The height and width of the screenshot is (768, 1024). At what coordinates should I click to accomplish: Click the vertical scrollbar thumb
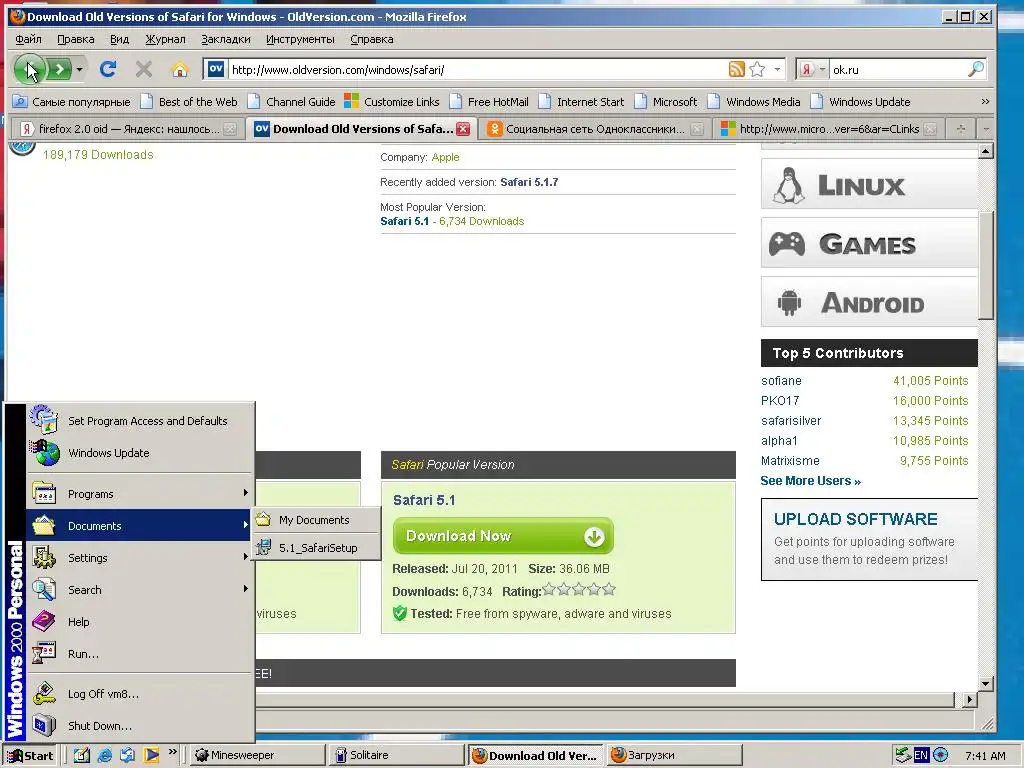click(985, 265)
